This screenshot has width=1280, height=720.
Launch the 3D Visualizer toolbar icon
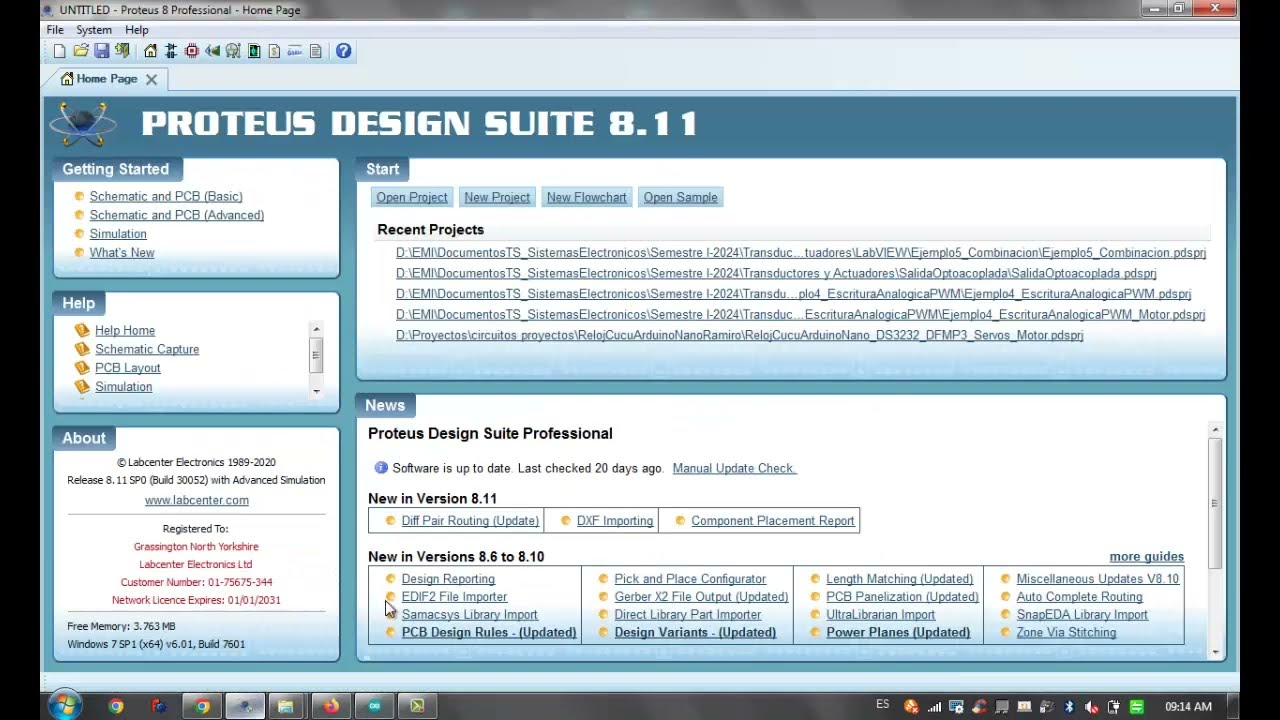tap(212, 51)
